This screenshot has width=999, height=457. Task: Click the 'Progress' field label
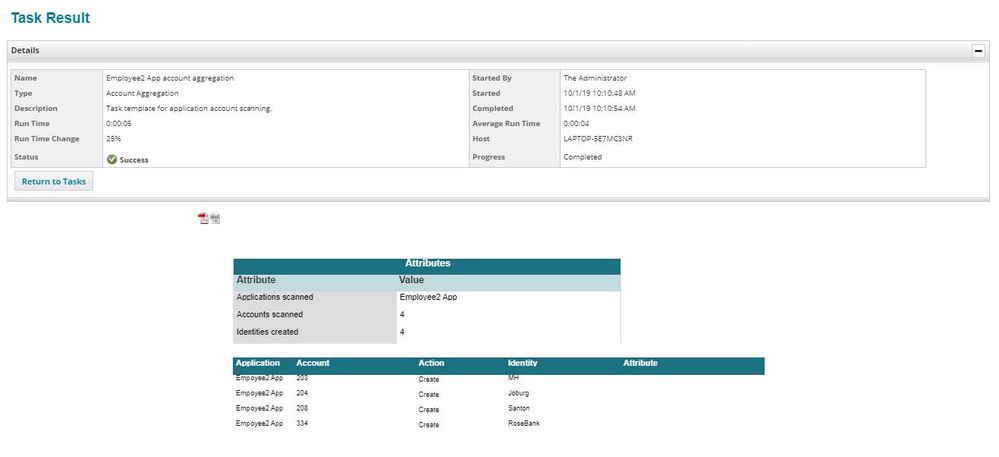tap(487, 157)
